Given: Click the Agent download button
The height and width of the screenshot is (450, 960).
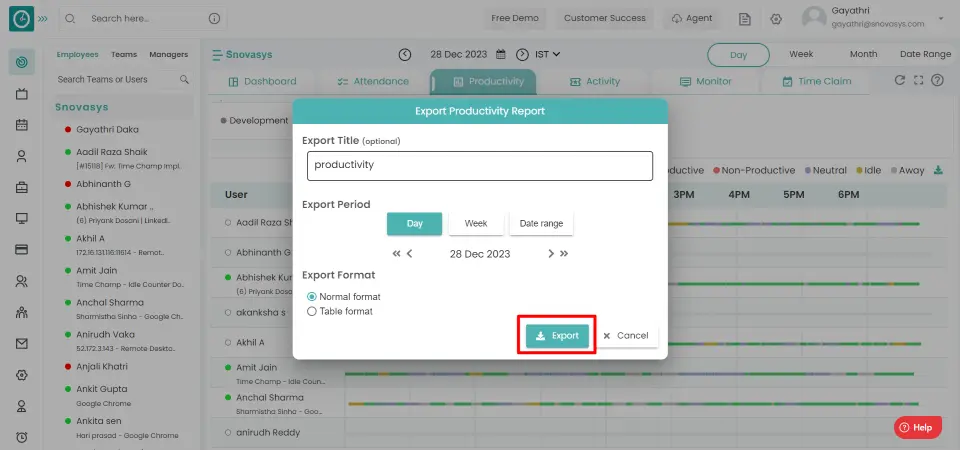Looking at the screenshot, I should [692, 18].
